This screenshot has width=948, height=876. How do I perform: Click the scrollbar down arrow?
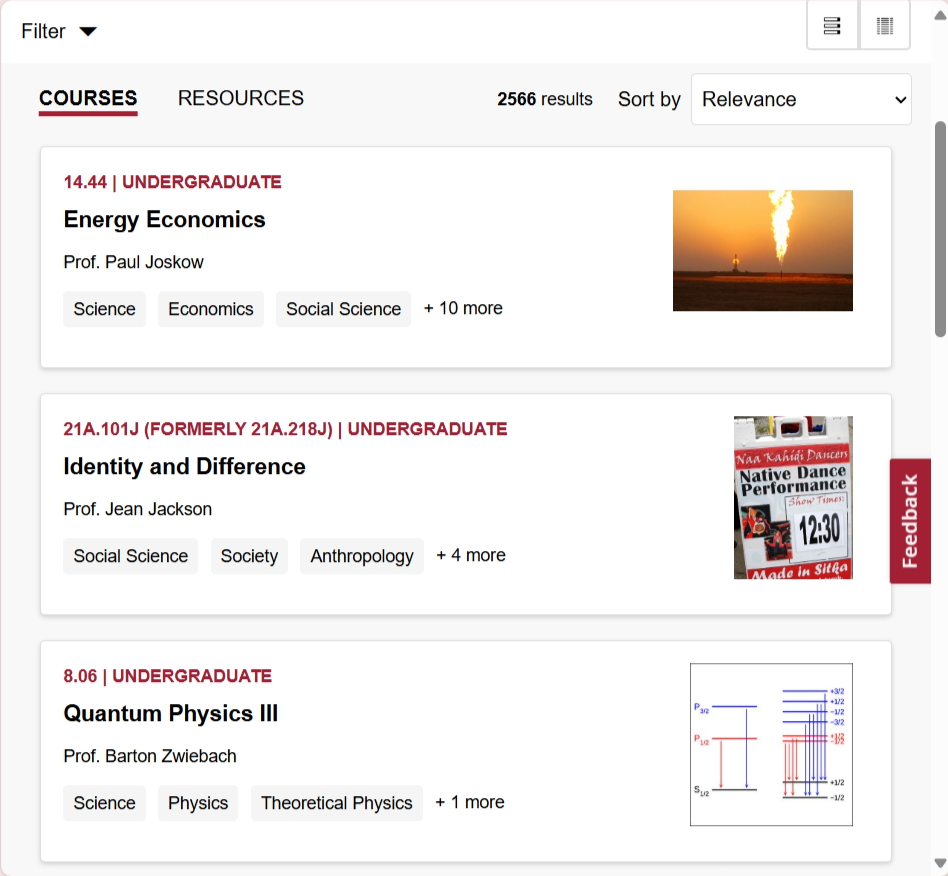pos(940,863)
